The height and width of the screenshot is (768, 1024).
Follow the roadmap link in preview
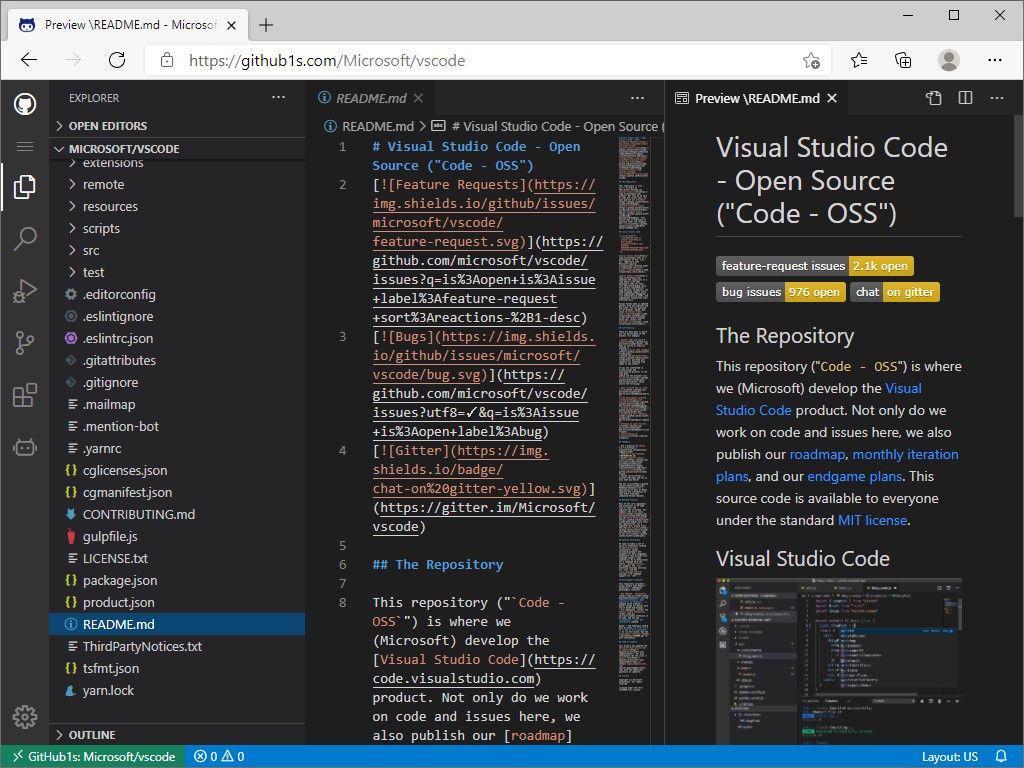[817, 454]
